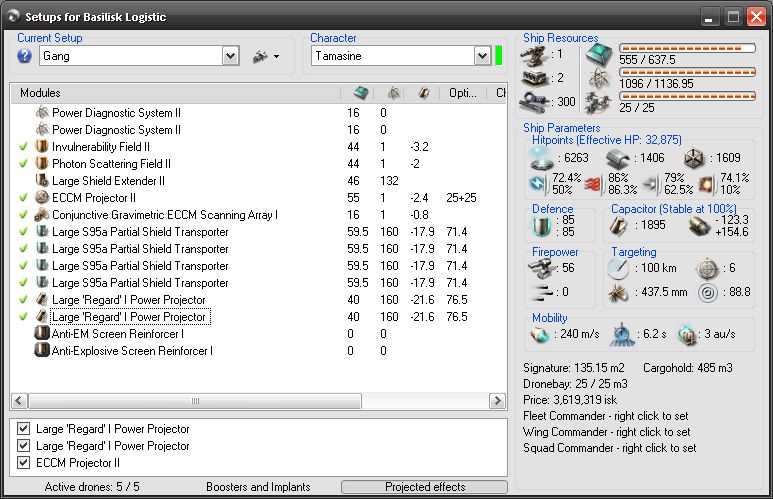Click the max velocity 240 m/s icon

click(x=540, y=334)
